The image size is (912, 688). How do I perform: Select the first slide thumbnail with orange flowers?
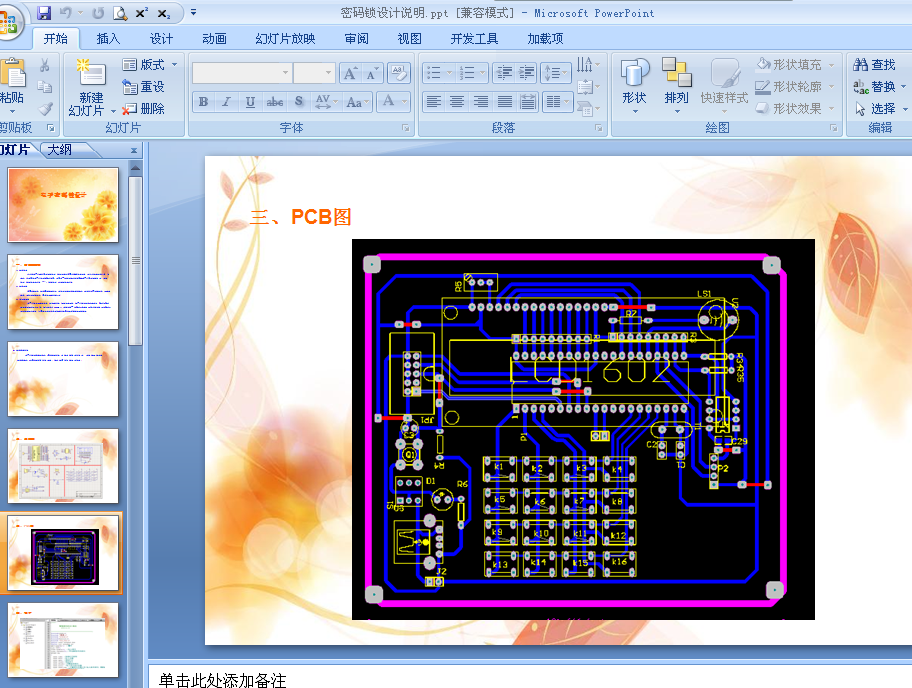[x=63, y=205]
